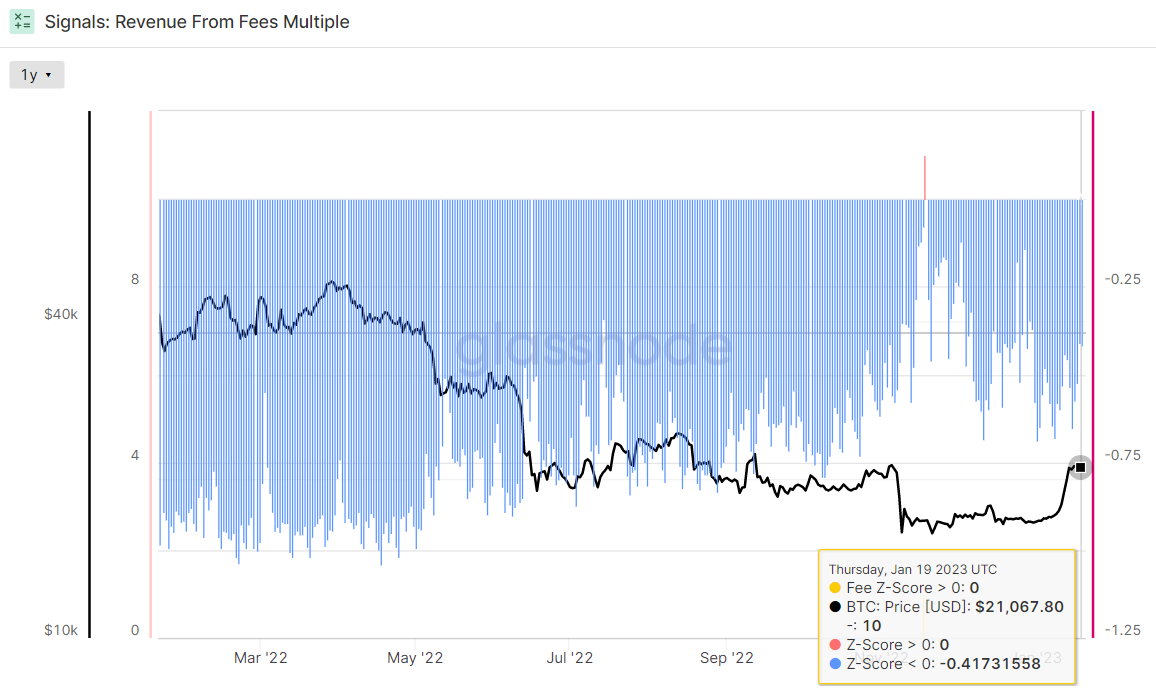This screenshot has height=692, width=1156.
Task: Click the $10k price axis label
Action: click(x=60, y=631)
